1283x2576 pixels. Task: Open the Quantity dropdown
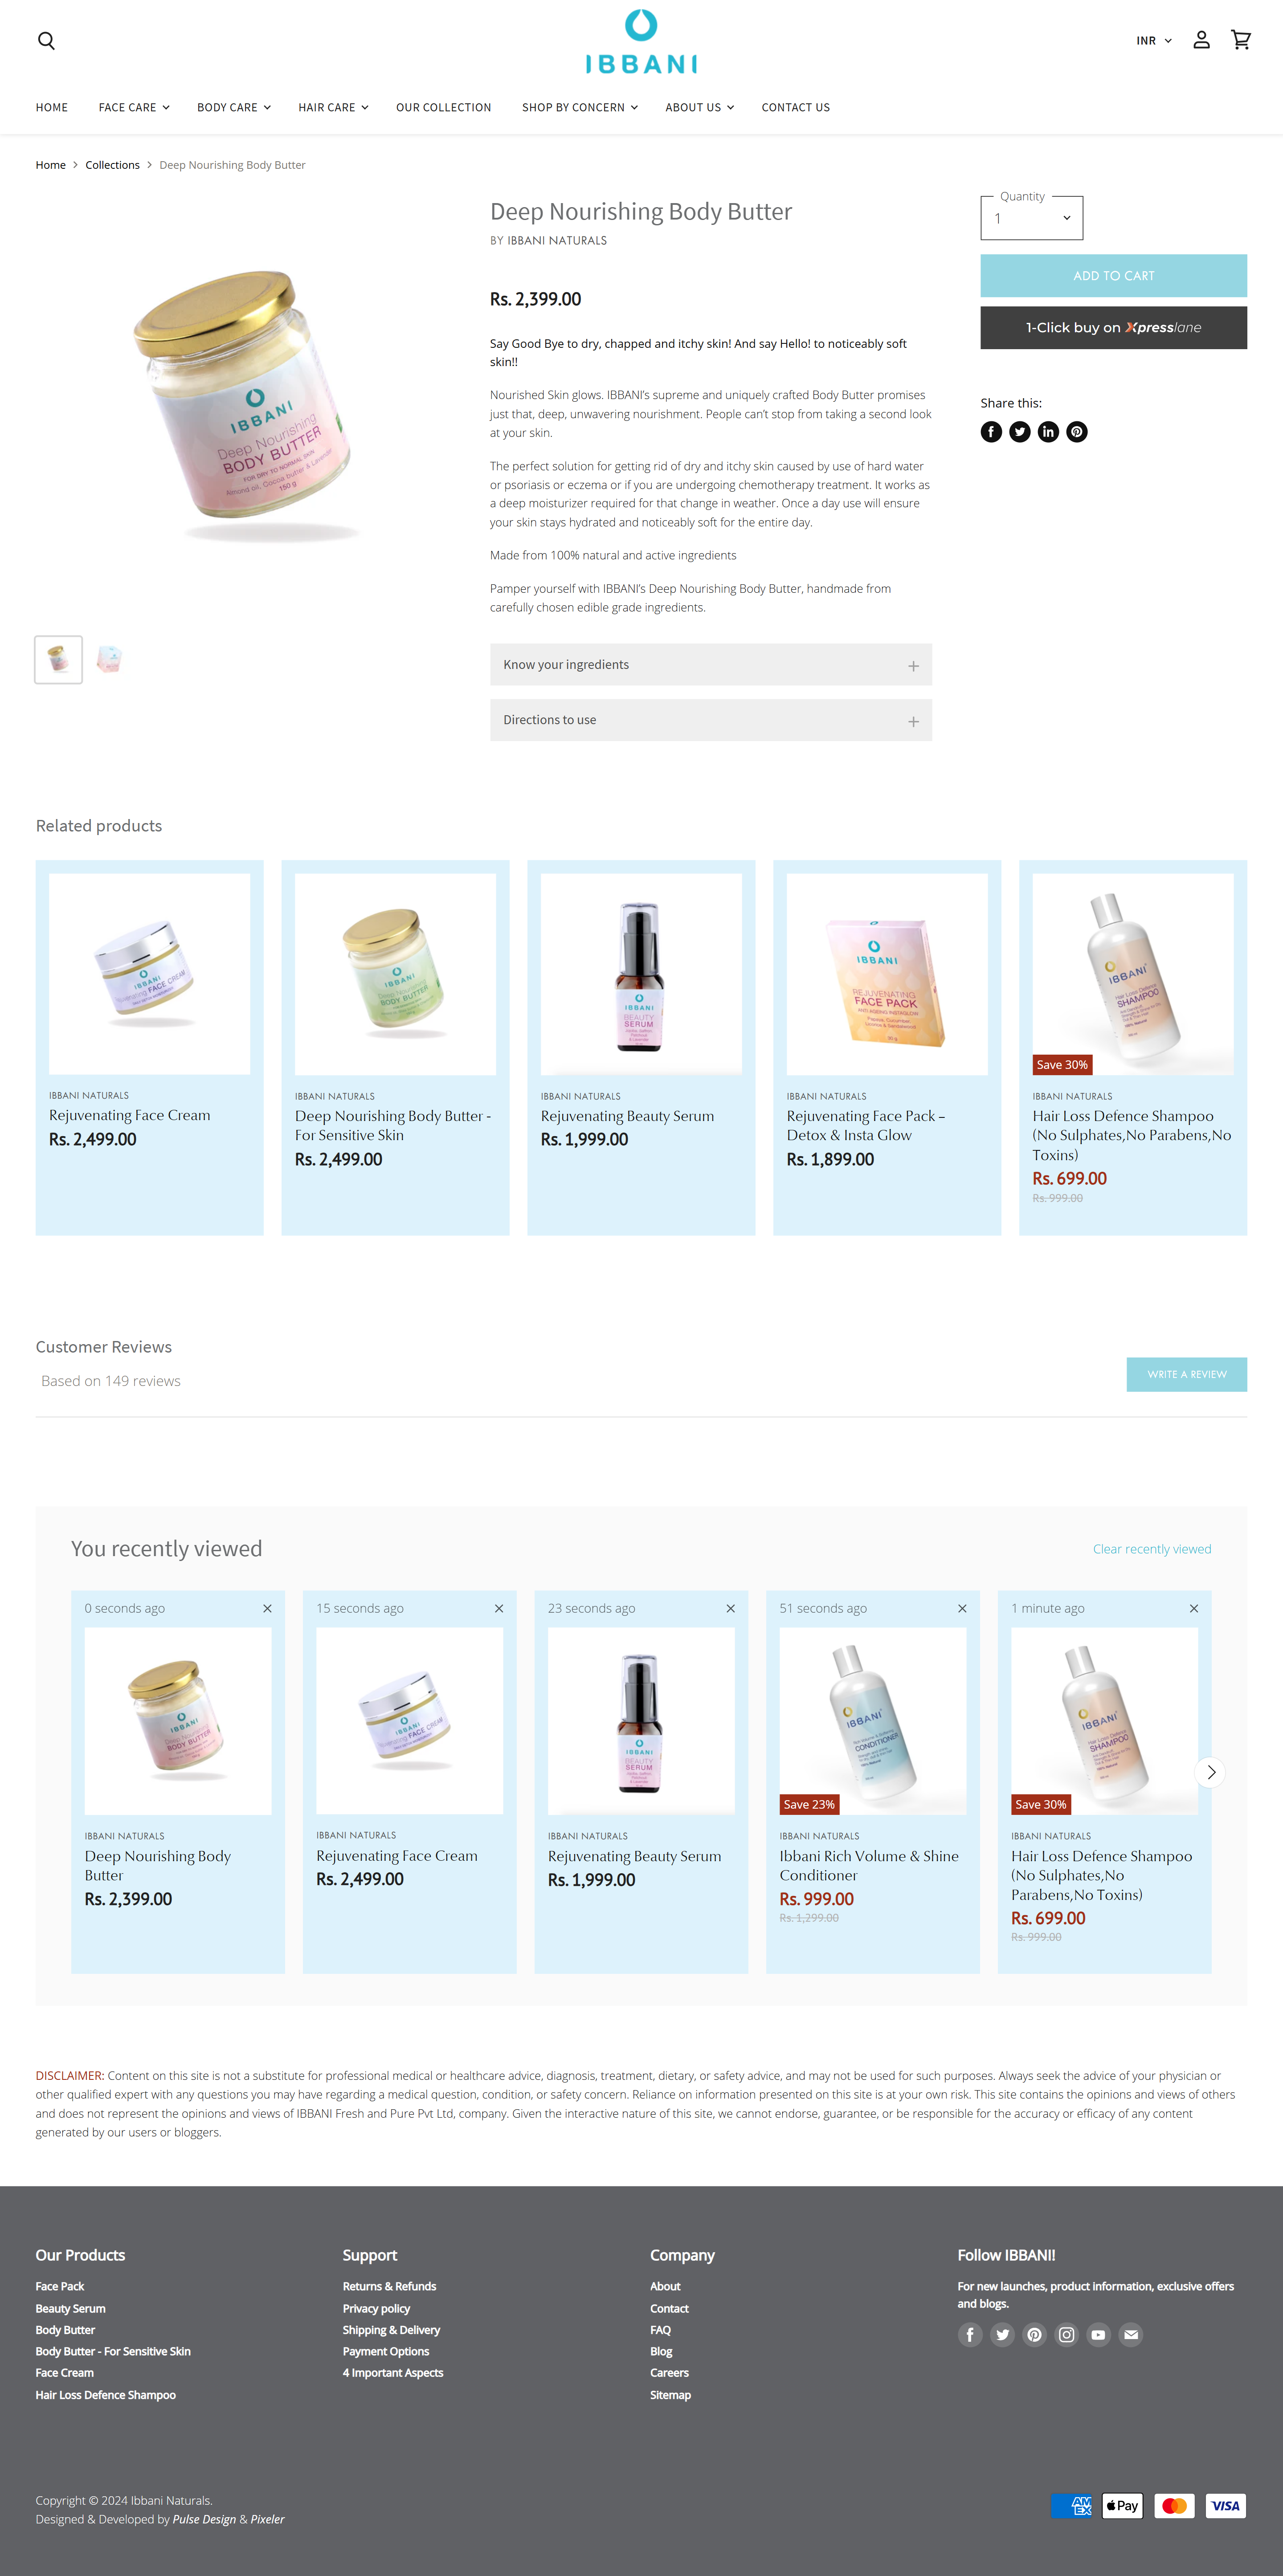point(1031,218)
